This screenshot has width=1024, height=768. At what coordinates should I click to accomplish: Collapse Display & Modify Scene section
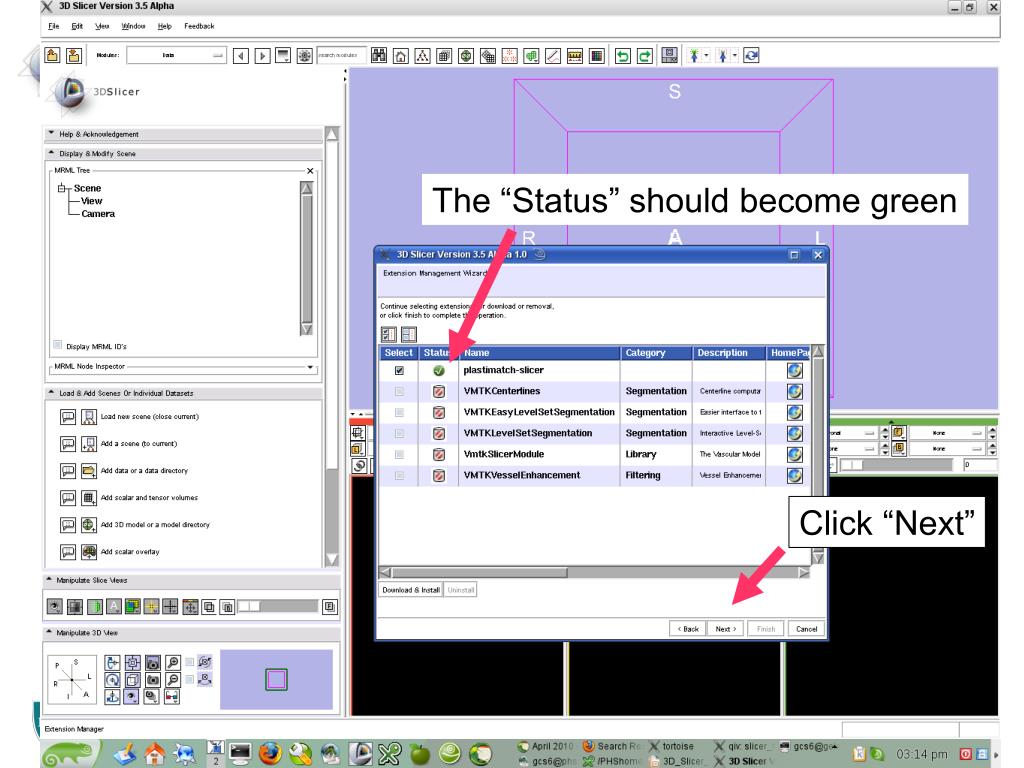pos(184,153)
